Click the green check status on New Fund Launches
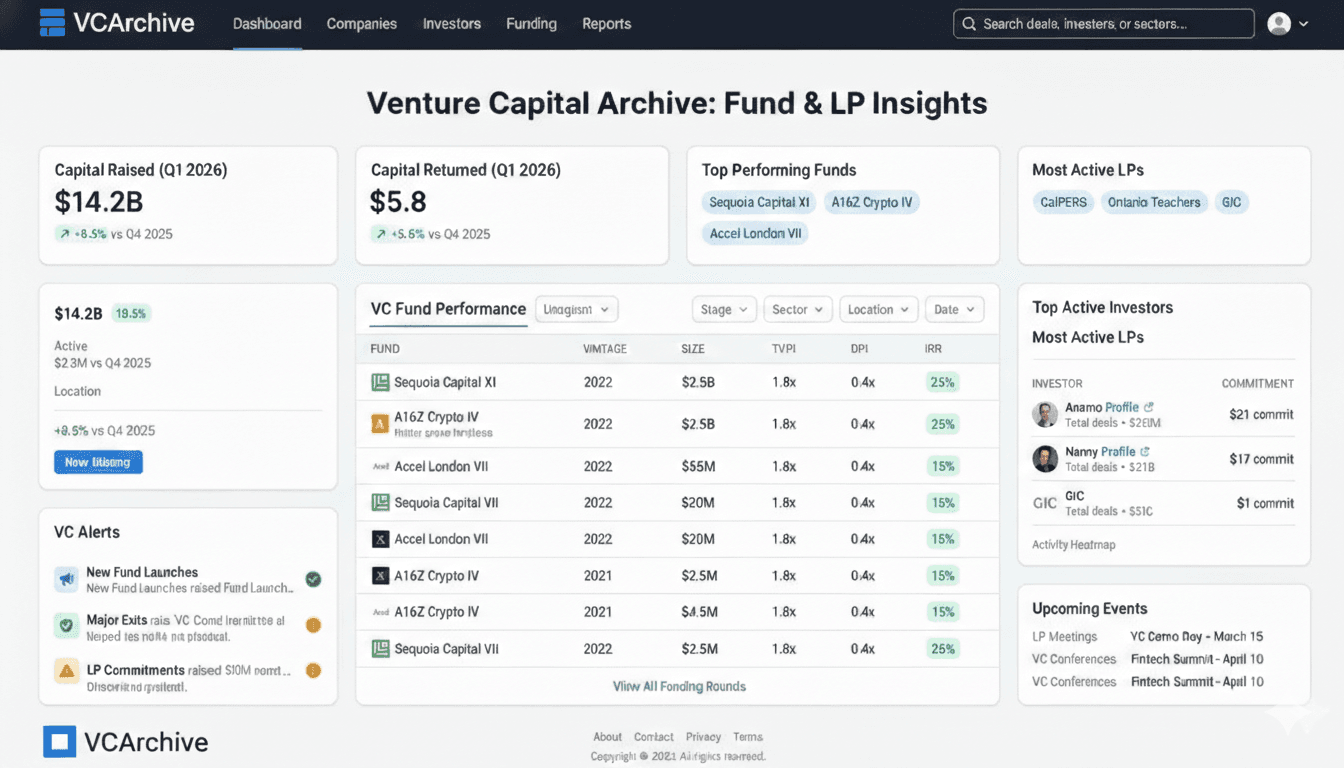The height and width of the screenshot is (768, 1344). pyautogui.click(x=313, y=579)
